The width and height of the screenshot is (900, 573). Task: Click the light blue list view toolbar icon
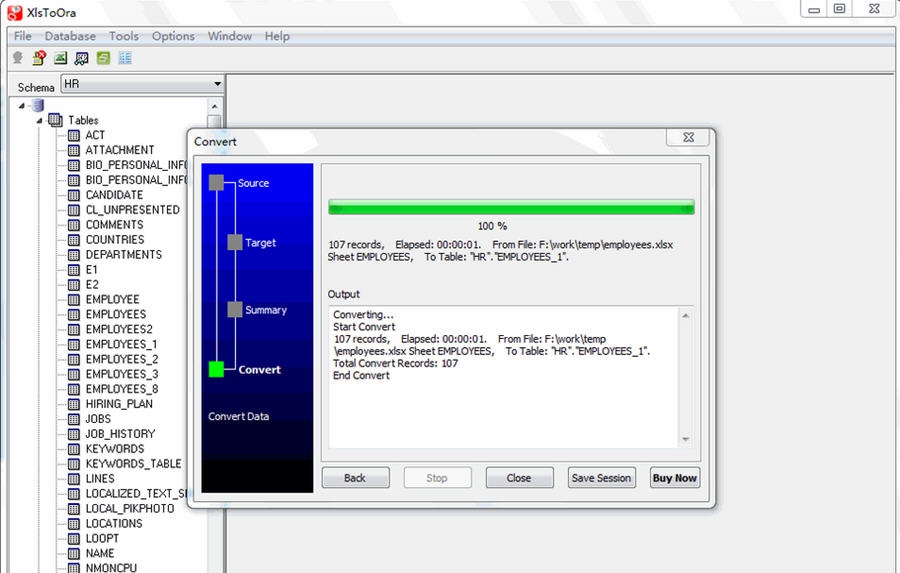pos(125,57)
